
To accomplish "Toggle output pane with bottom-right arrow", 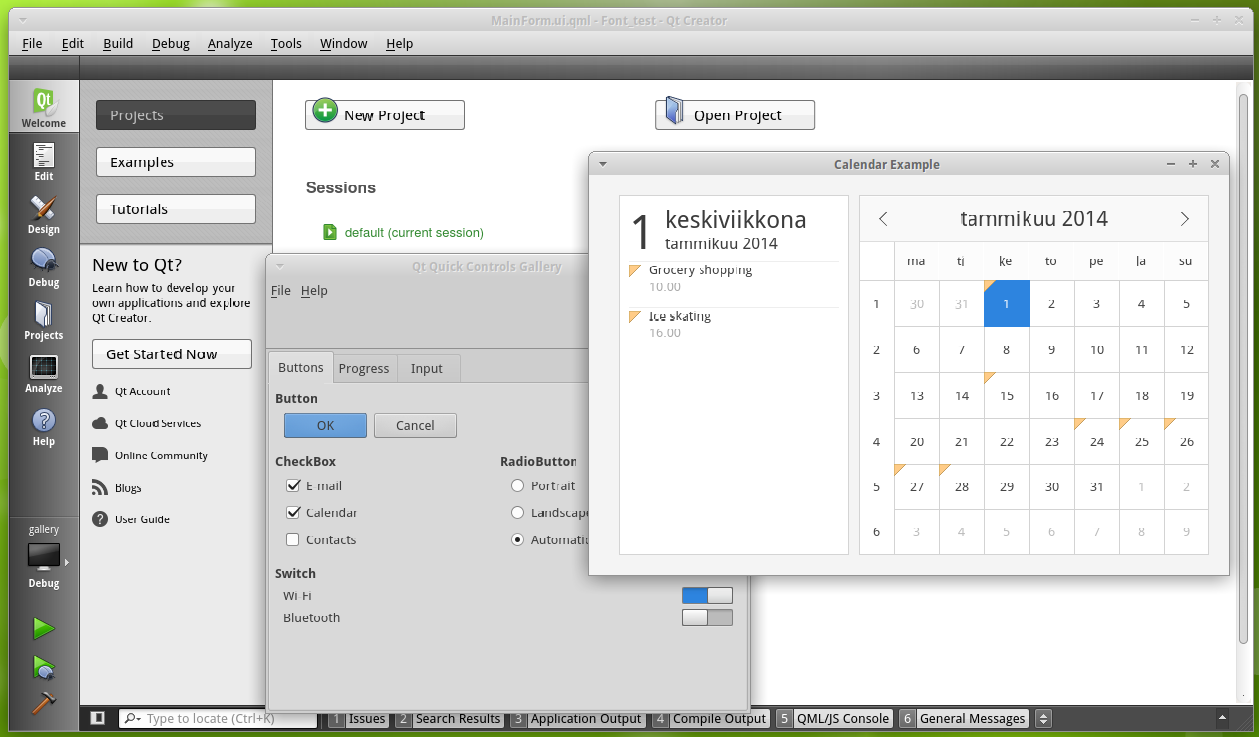I will tap(1222, 717).
